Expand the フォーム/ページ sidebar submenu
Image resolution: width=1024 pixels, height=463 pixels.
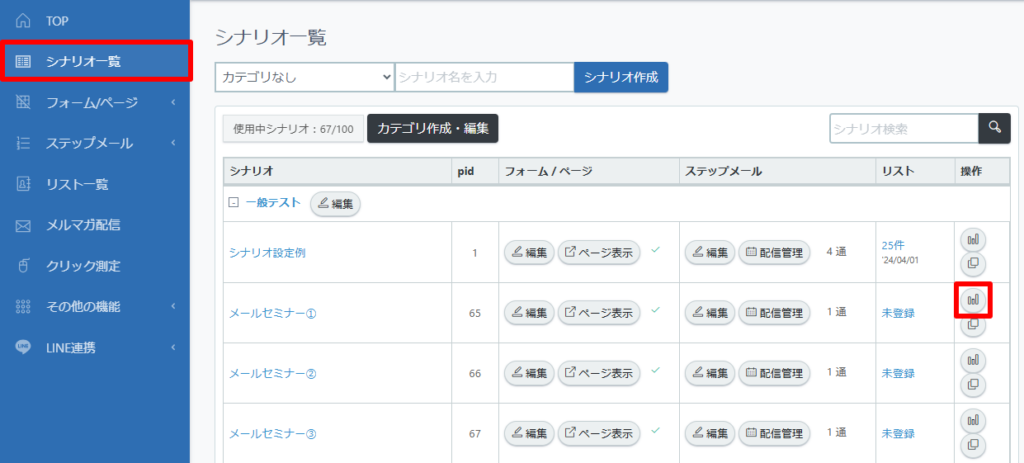[95, 103]
